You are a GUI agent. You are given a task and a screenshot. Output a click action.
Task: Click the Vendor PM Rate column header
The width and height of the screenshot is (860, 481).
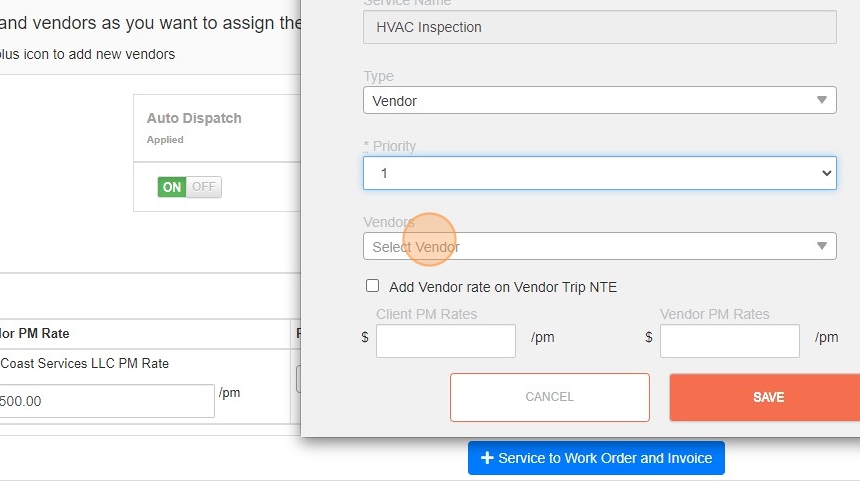point(35,333)
